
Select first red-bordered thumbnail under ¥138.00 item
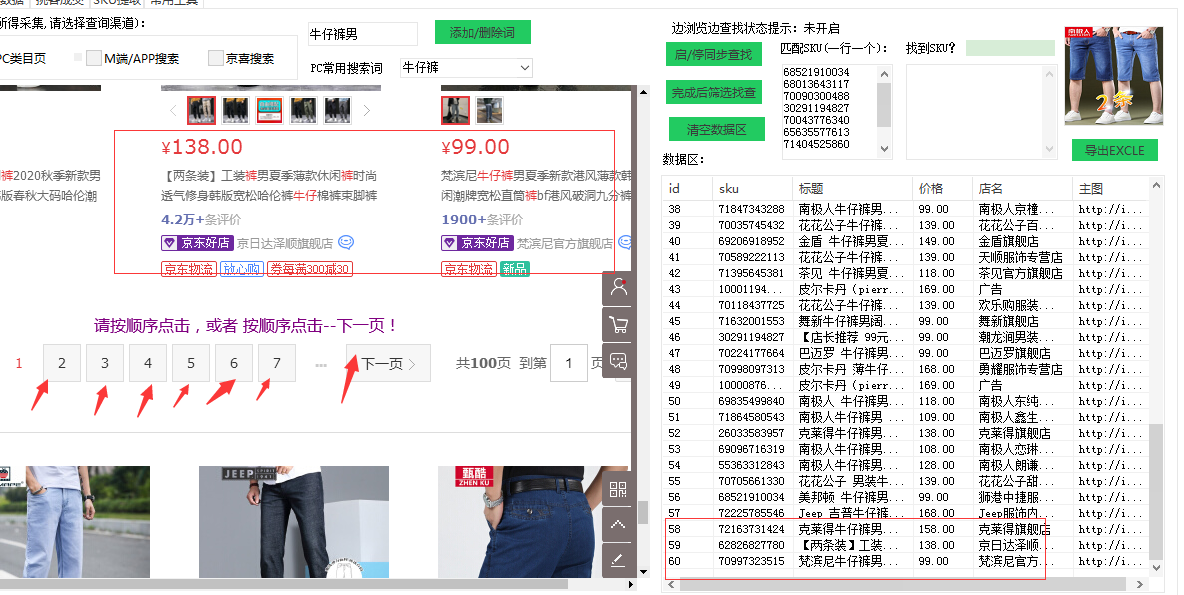(201, 110)
